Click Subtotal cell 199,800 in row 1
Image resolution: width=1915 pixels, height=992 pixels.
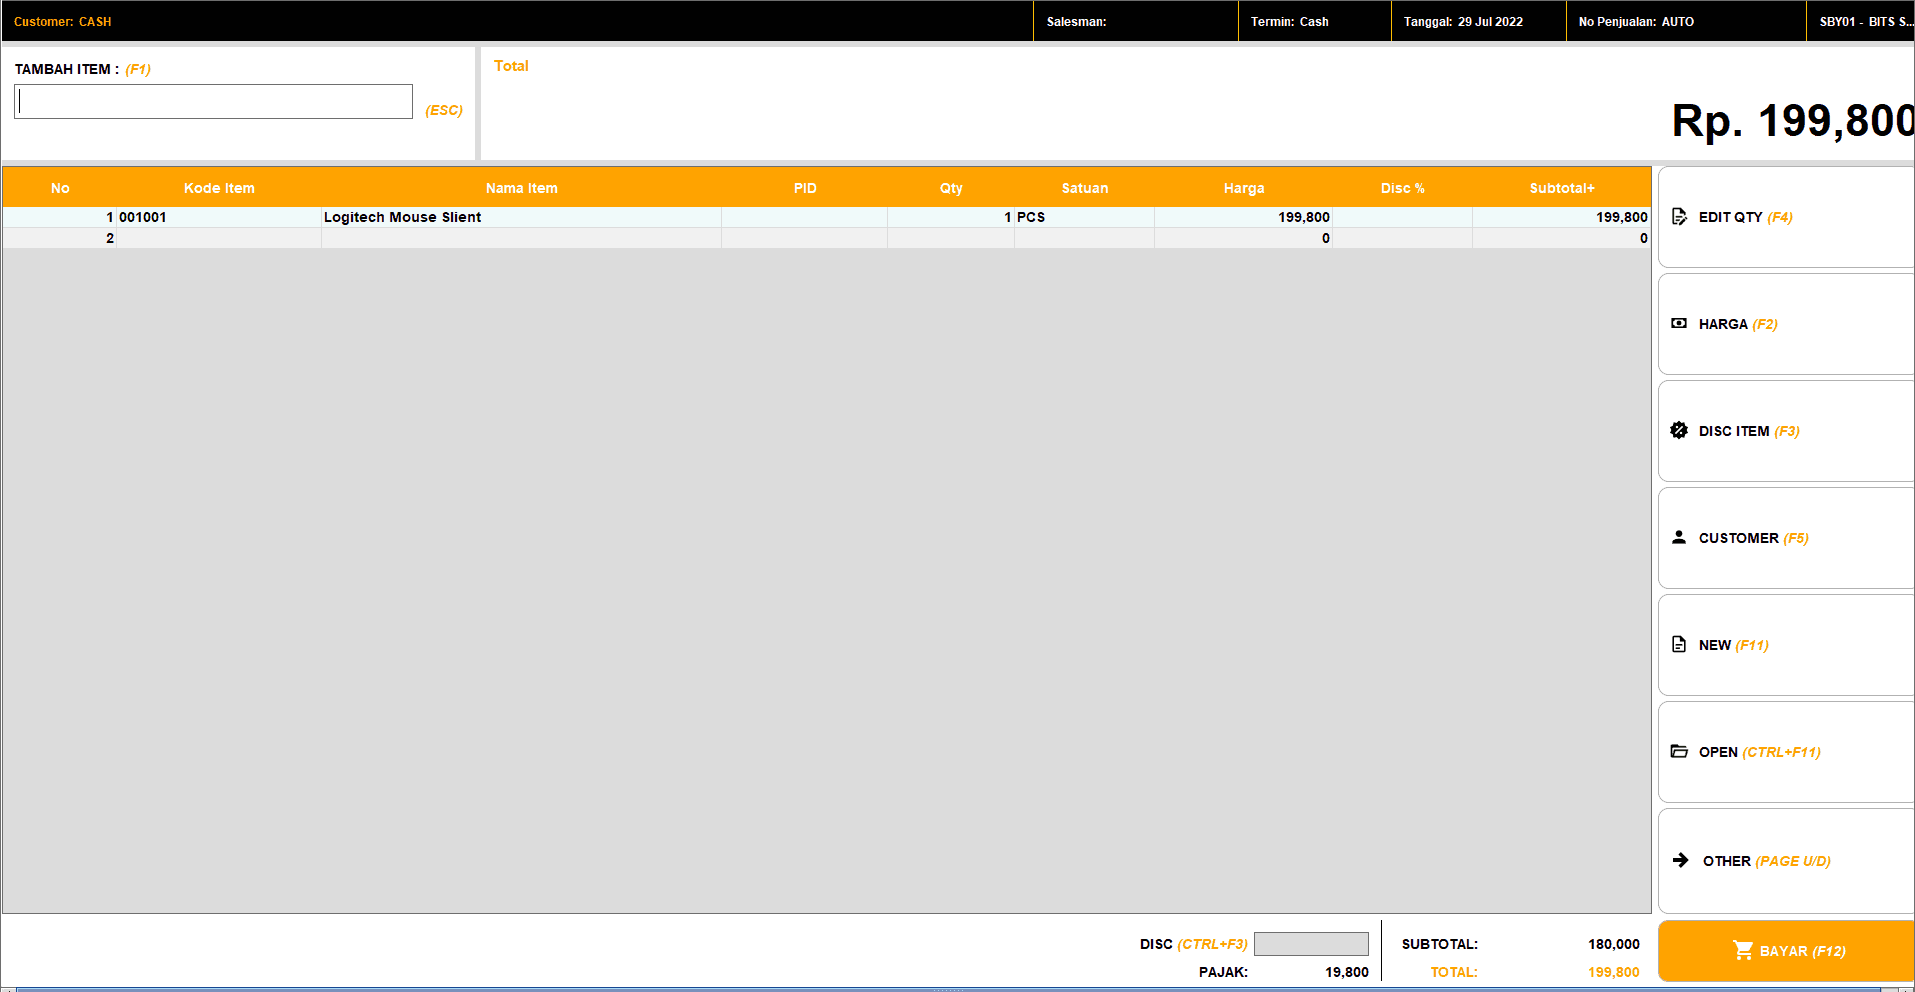(1562, 217)
